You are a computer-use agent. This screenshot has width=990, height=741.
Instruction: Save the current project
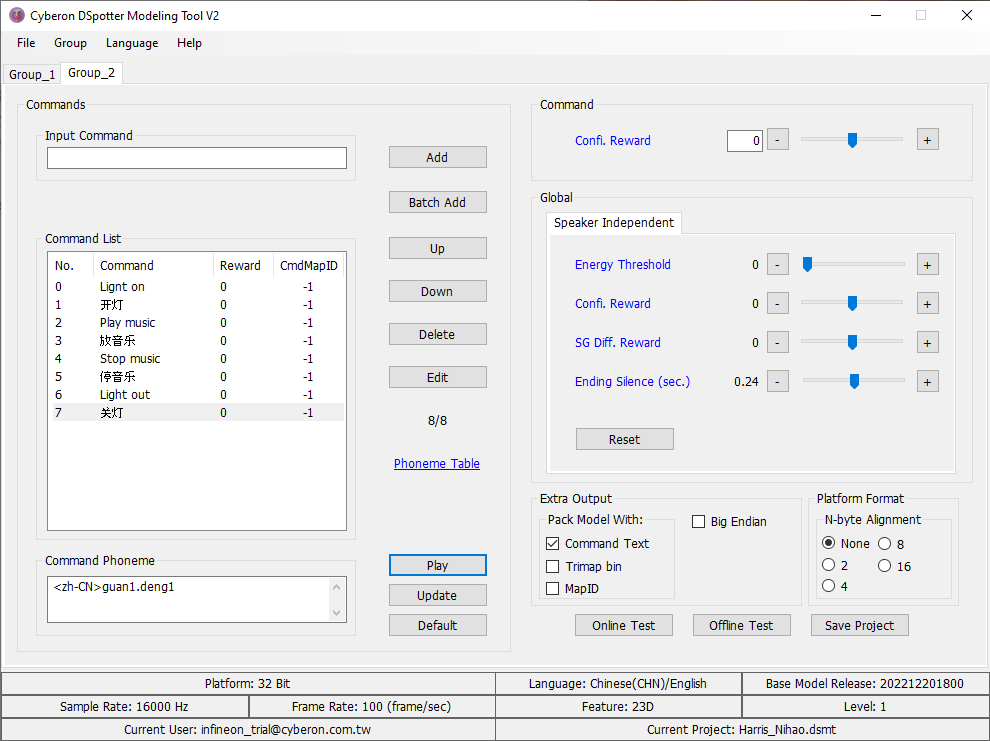click(859, 624)
